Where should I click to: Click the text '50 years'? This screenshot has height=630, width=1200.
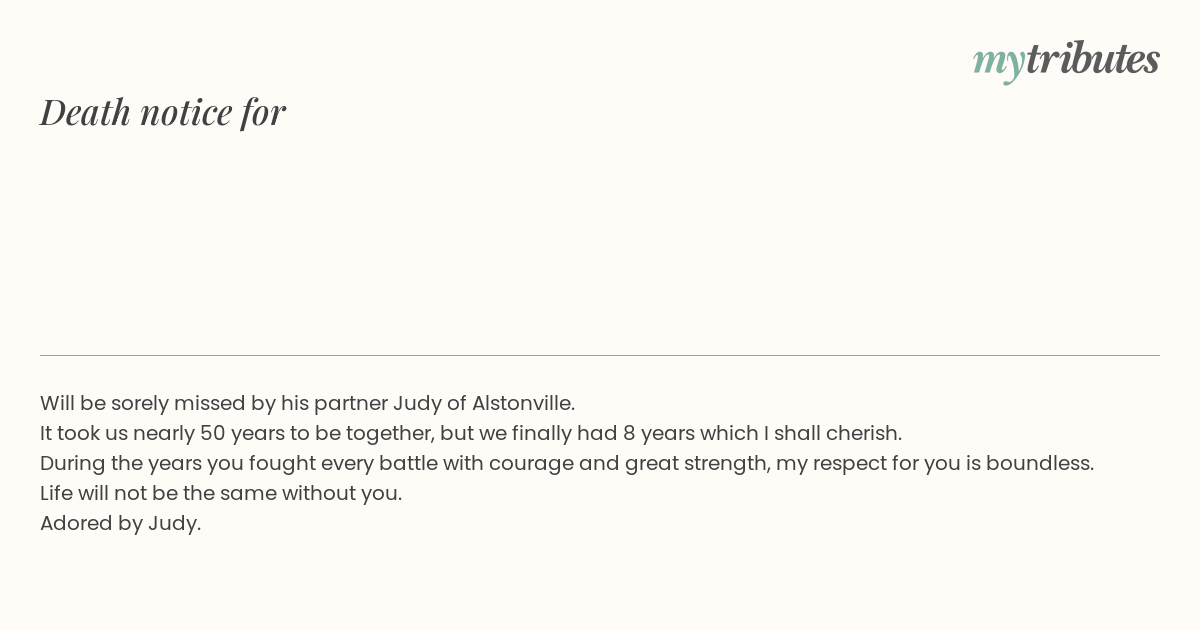(242, 433)
